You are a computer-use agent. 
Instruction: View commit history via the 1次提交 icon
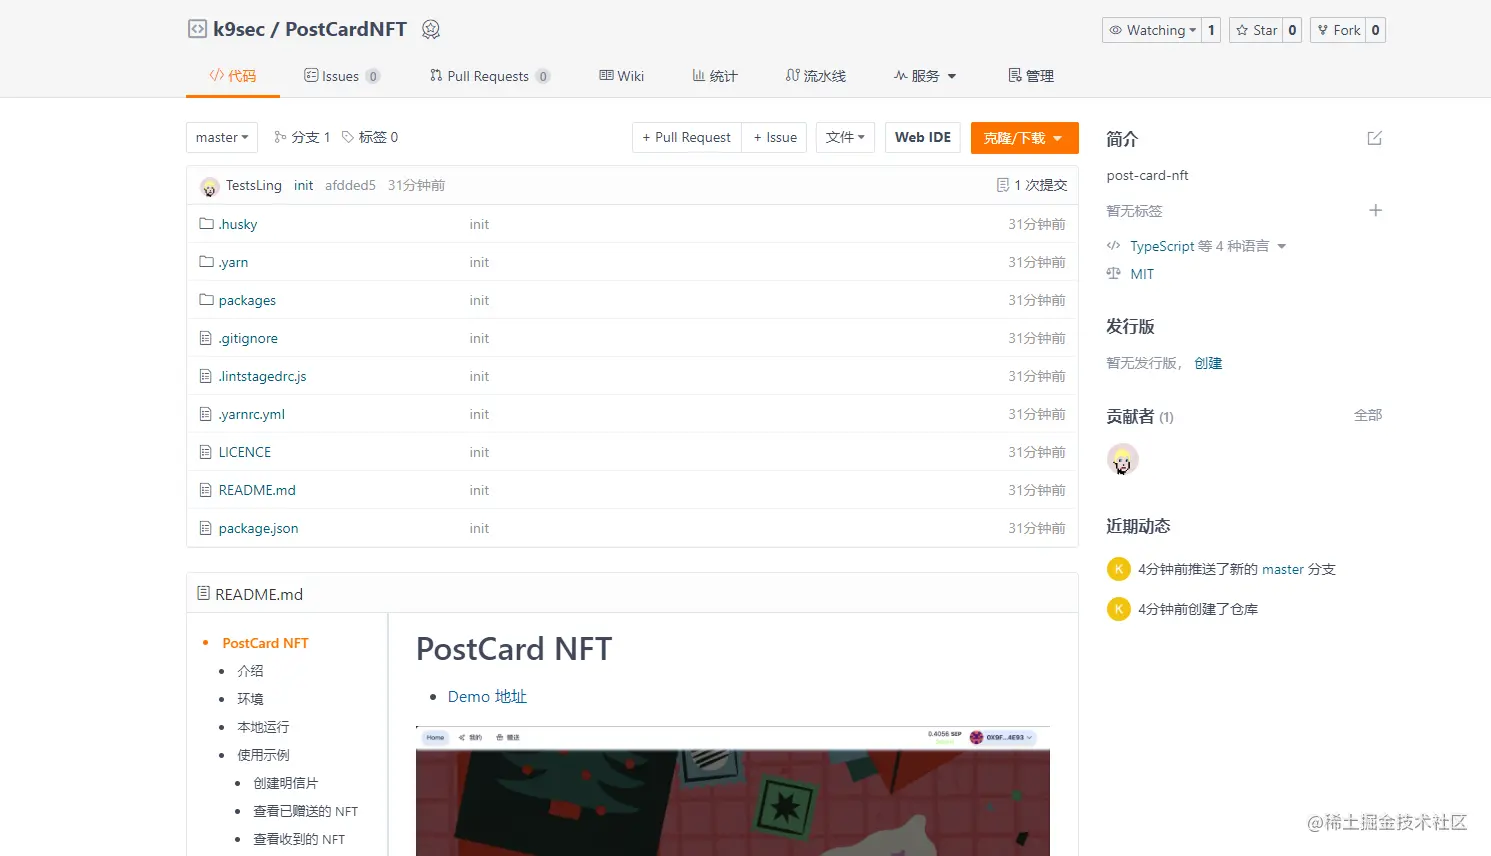pos(1005,185)
